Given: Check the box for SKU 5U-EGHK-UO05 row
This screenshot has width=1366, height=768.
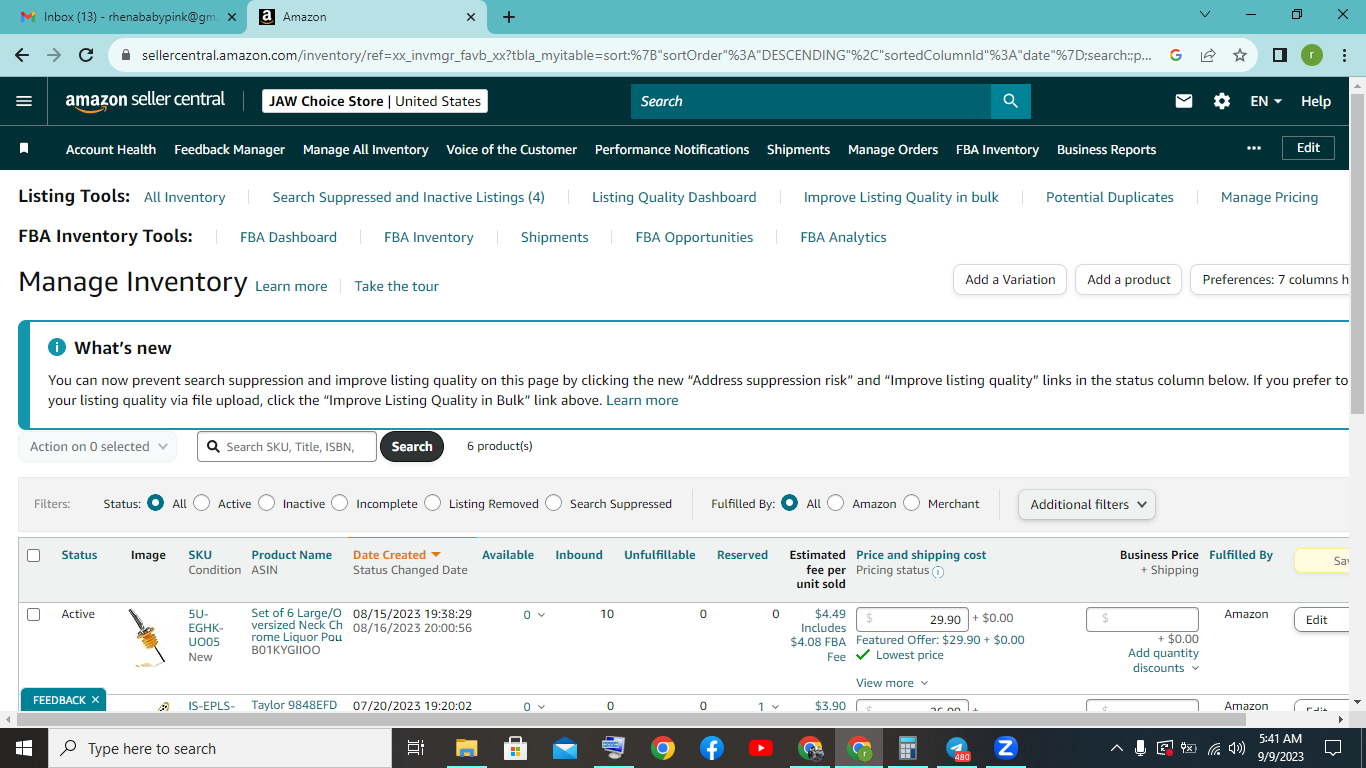Looking at the screenshot, I should point(33,614).
